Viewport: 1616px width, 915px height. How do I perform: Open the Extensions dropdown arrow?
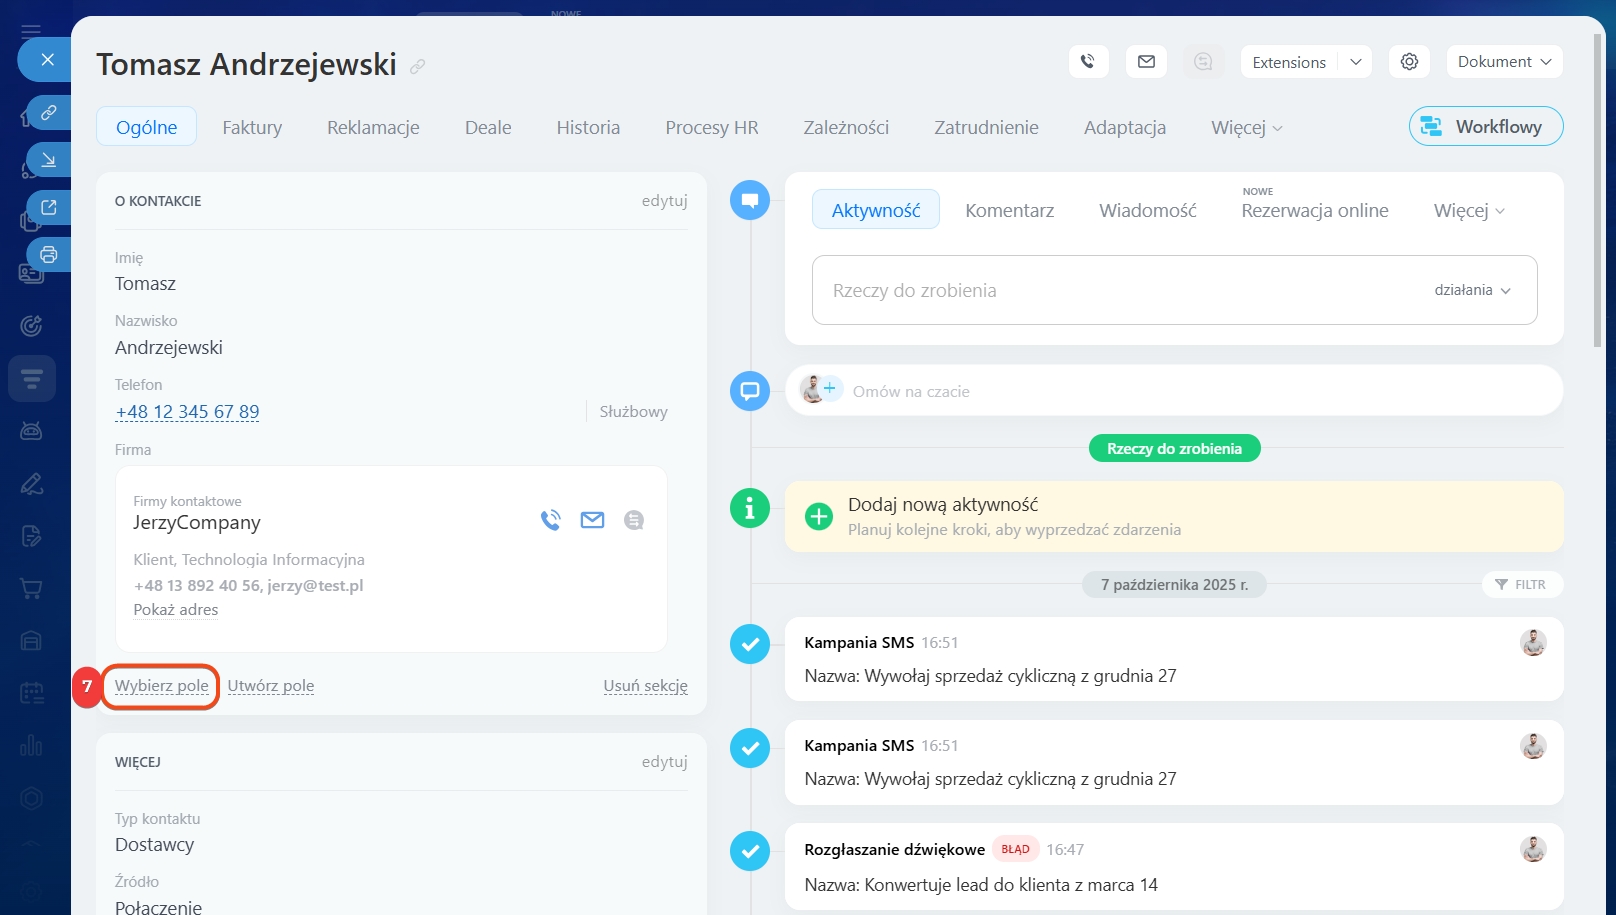point(1356,62)
